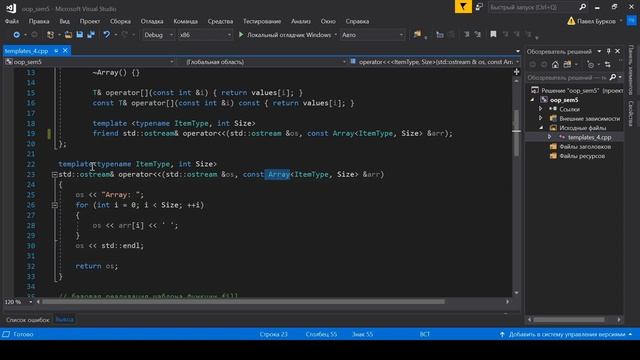Viewport: 640px width, 360px height.
Task: Click the Save file toolbar icon
Action: click(80, 35)
